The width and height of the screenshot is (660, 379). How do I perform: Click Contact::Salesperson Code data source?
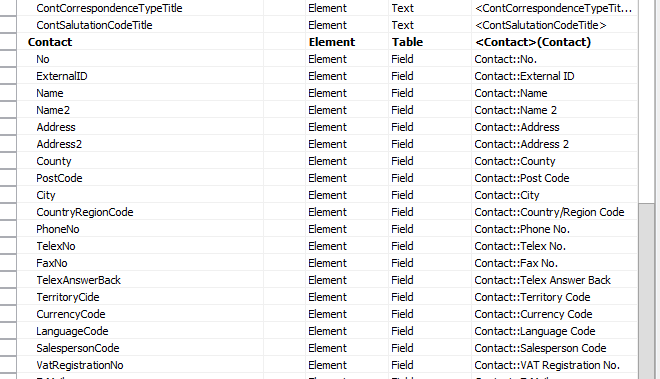point(540,348)
